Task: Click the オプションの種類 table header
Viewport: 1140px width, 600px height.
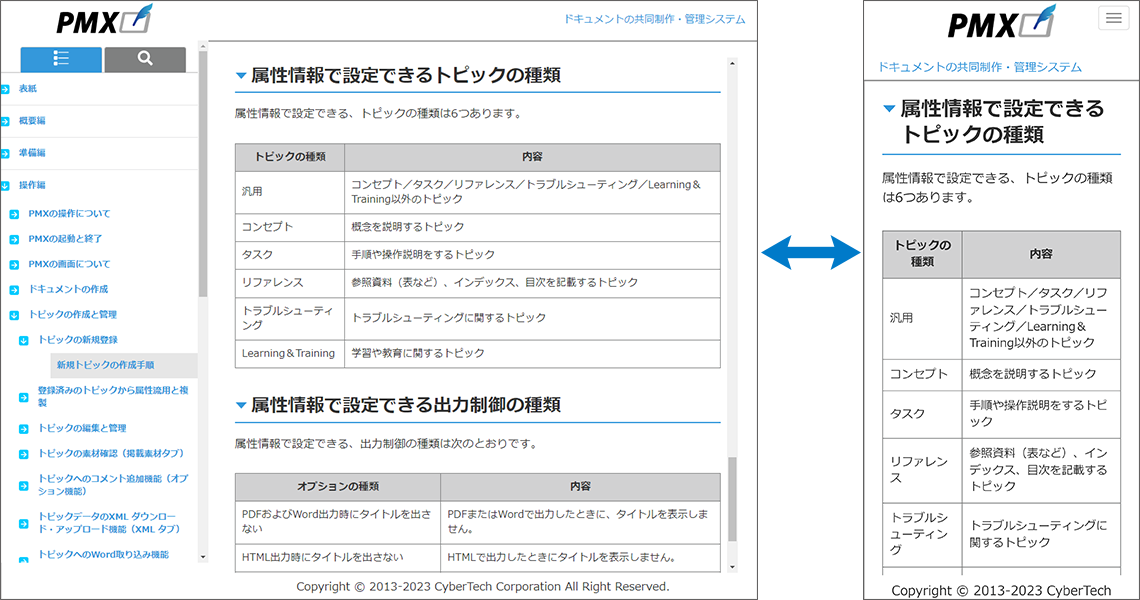Action: tap(338, 487)
